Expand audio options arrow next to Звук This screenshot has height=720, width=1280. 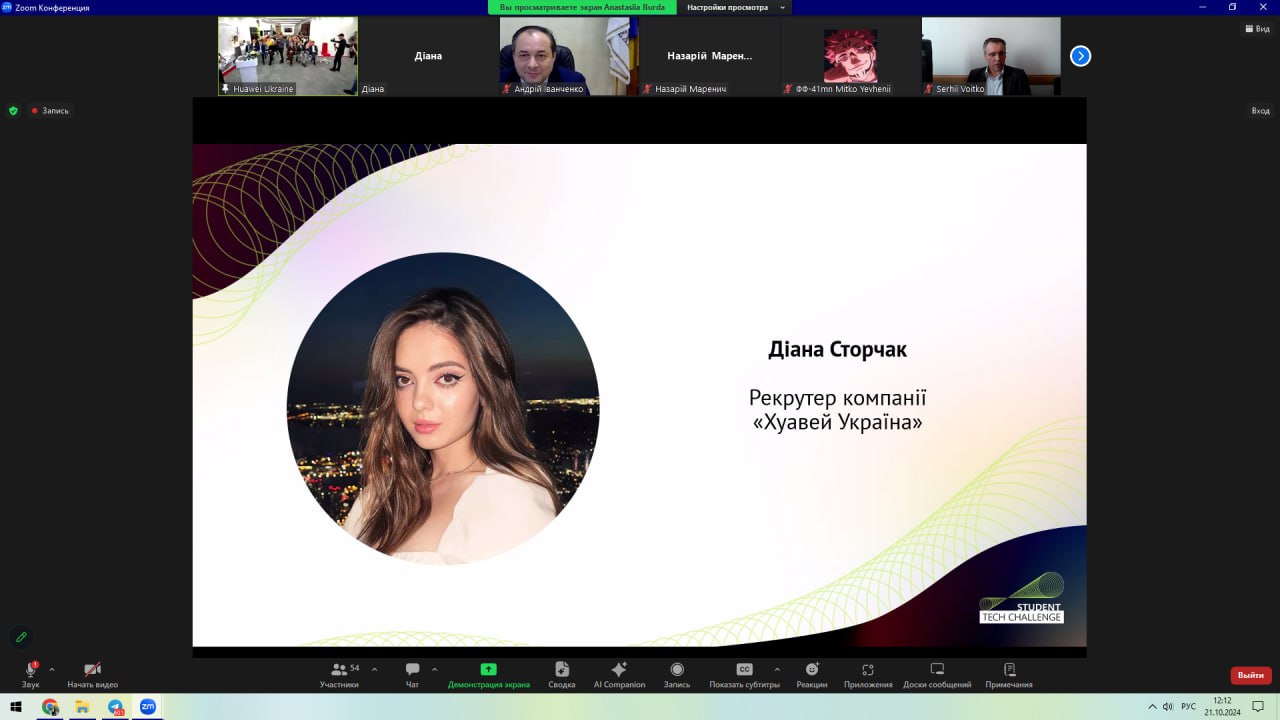coord(52,669)
